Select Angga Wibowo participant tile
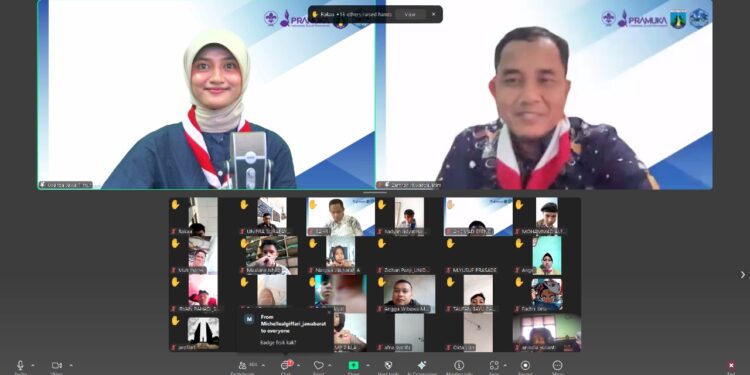 pyautogui.click(x=409, y=294)
